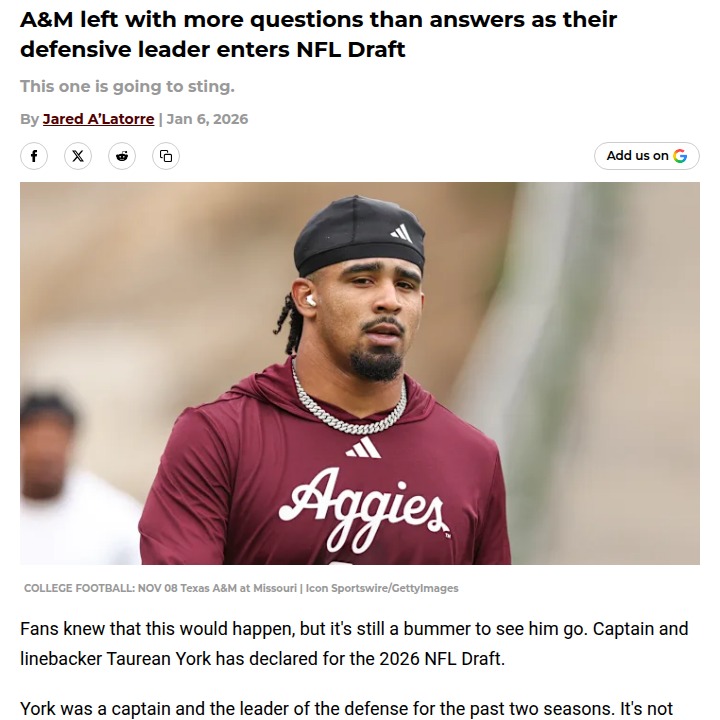Click the white earbud in the player's ear
720x720 pixels.
[309, 299]
